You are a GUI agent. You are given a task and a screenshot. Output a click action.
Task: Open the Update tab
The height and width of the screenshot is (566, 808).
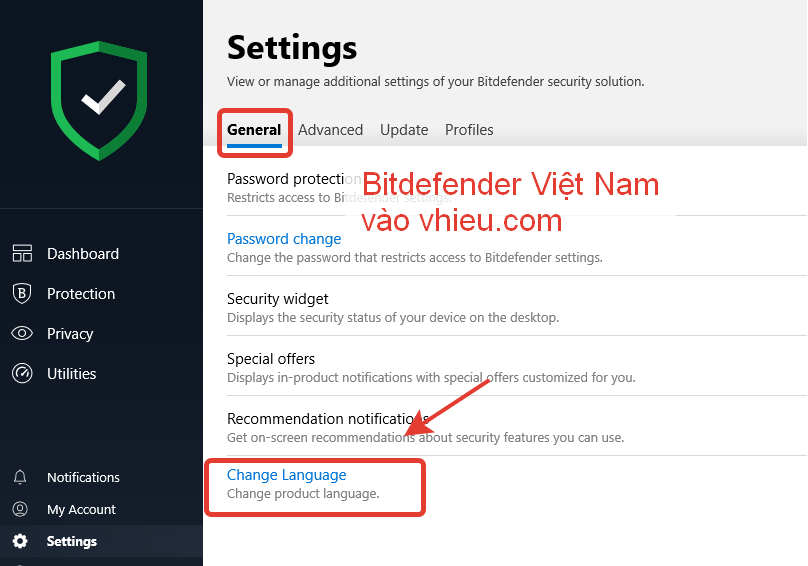tap(404, 130)
